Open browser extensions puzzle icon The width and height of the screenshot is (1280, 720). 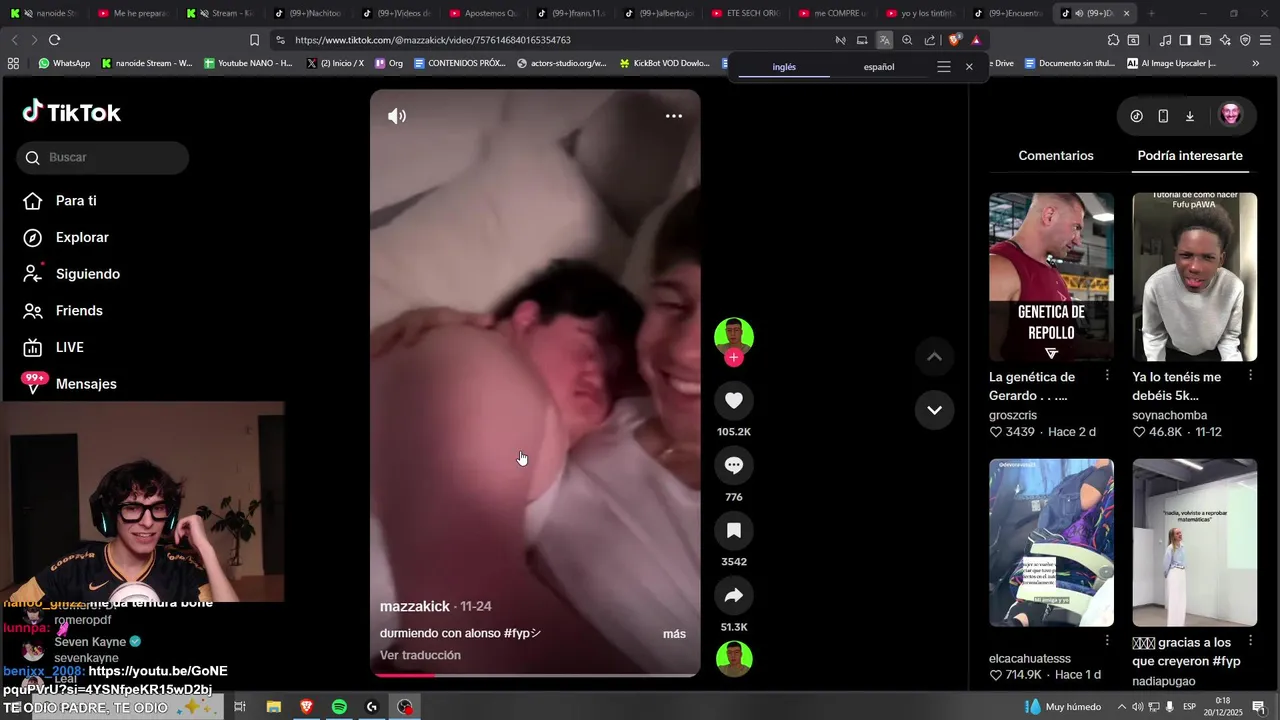(1113, 40)
